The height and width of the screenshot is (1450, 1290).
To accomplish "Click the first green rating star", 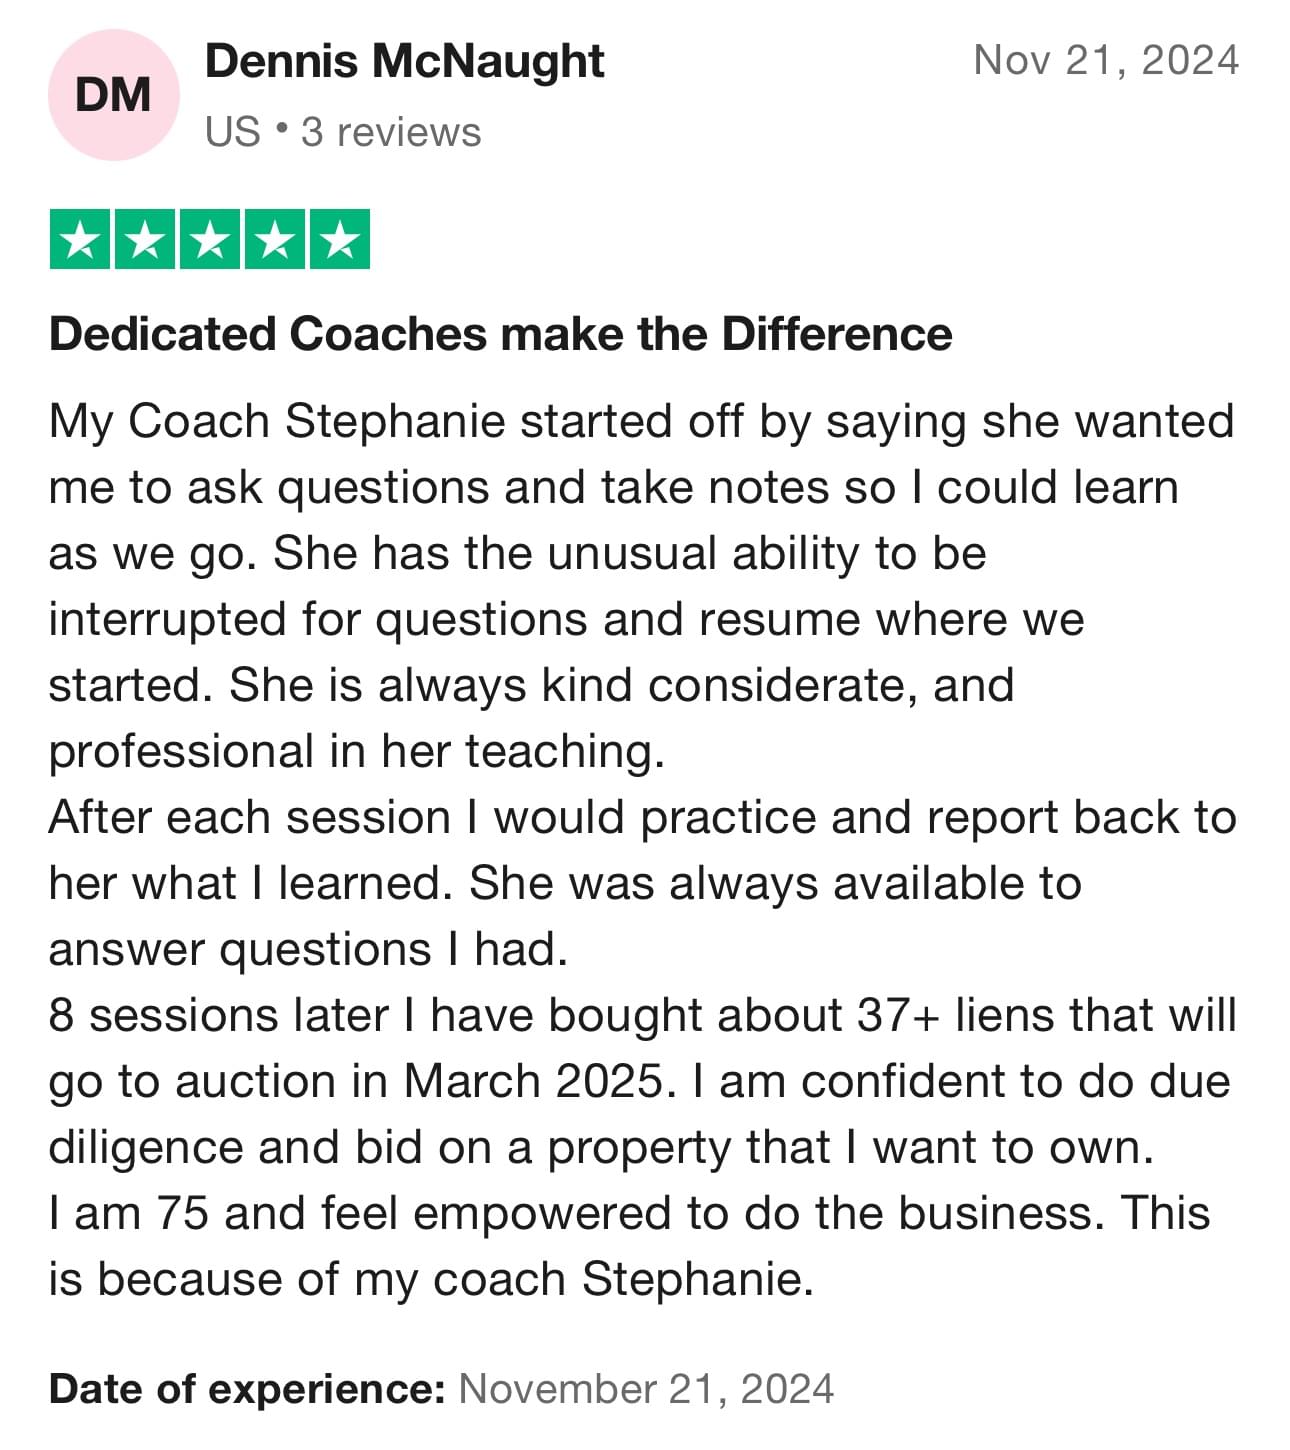I will tap(81, 240).
